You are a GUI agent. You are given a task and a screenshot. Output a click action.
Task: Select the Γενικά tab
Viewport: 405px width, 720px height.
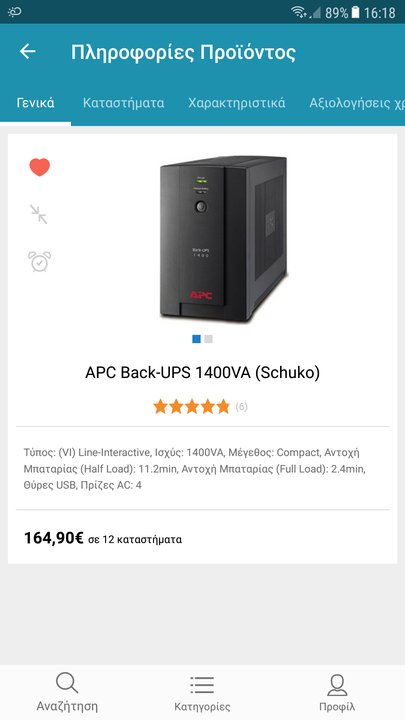[x=35, y=103]
